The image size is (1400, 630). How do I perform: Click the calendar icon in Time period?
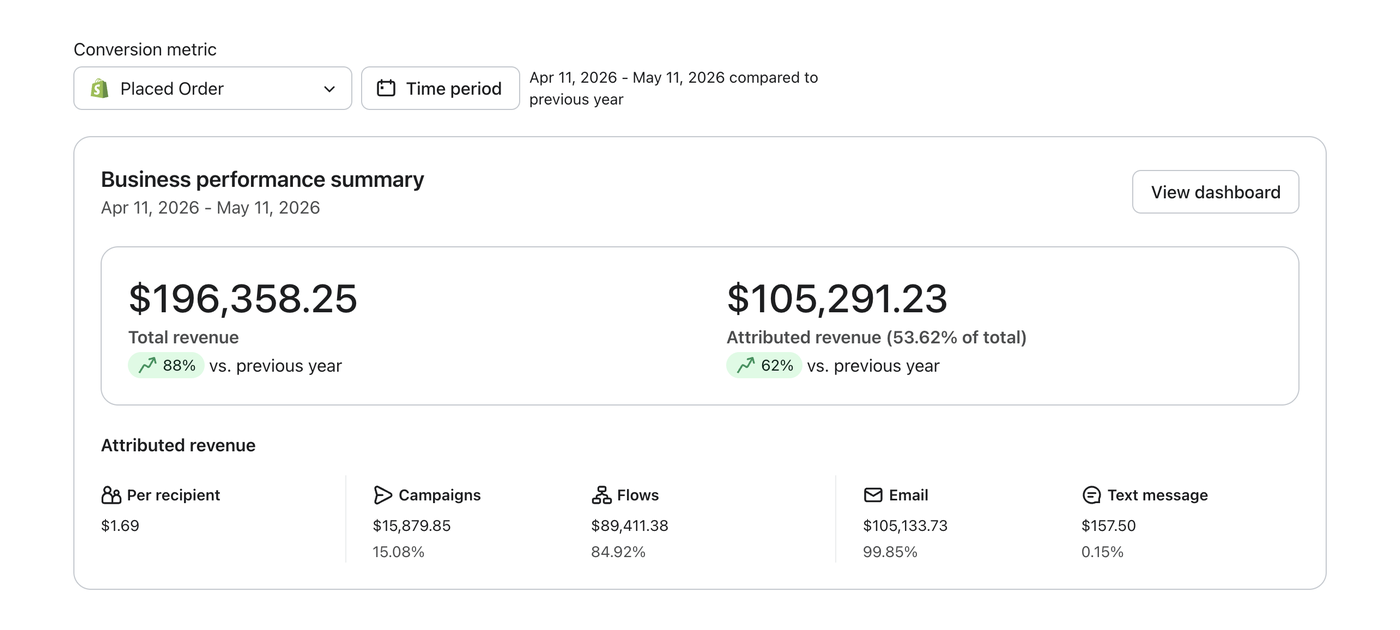point(386,88)
